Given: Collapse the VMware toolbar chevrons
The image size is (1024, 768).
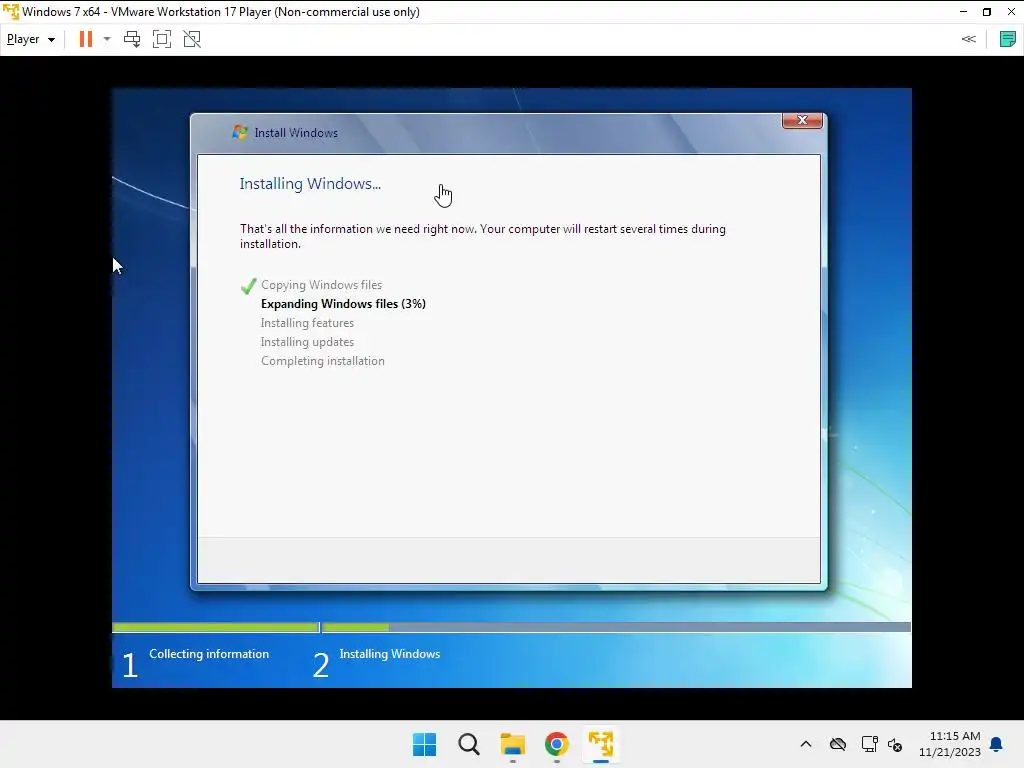Looking at the screenshot, I should (x=968, y=39).
